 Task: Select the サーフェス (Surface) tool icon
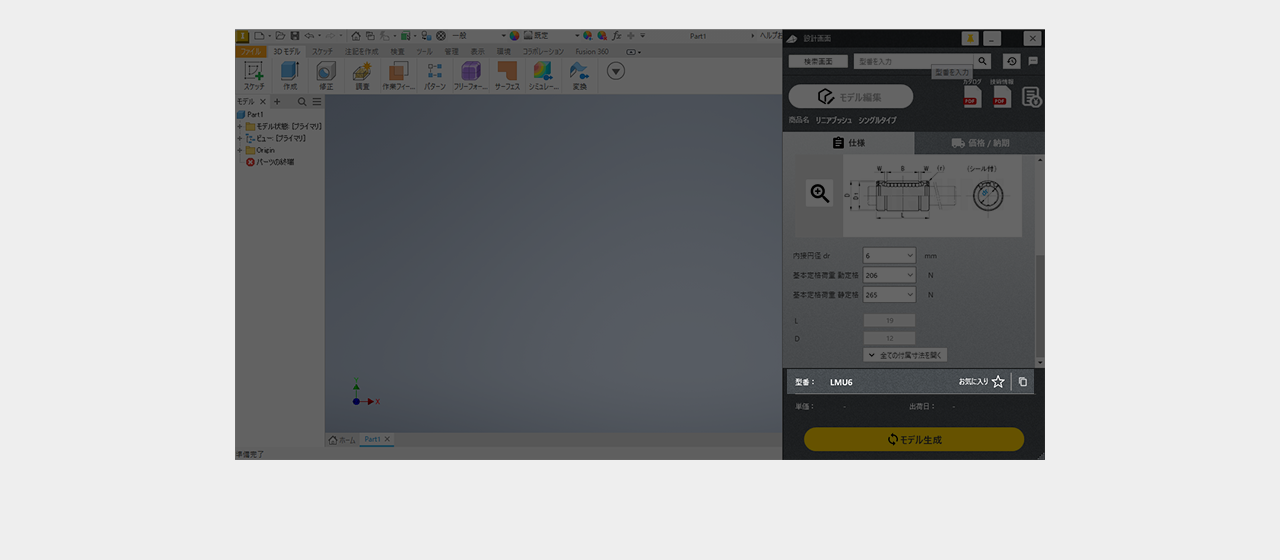pyautogui.click(x=507, y=72)
